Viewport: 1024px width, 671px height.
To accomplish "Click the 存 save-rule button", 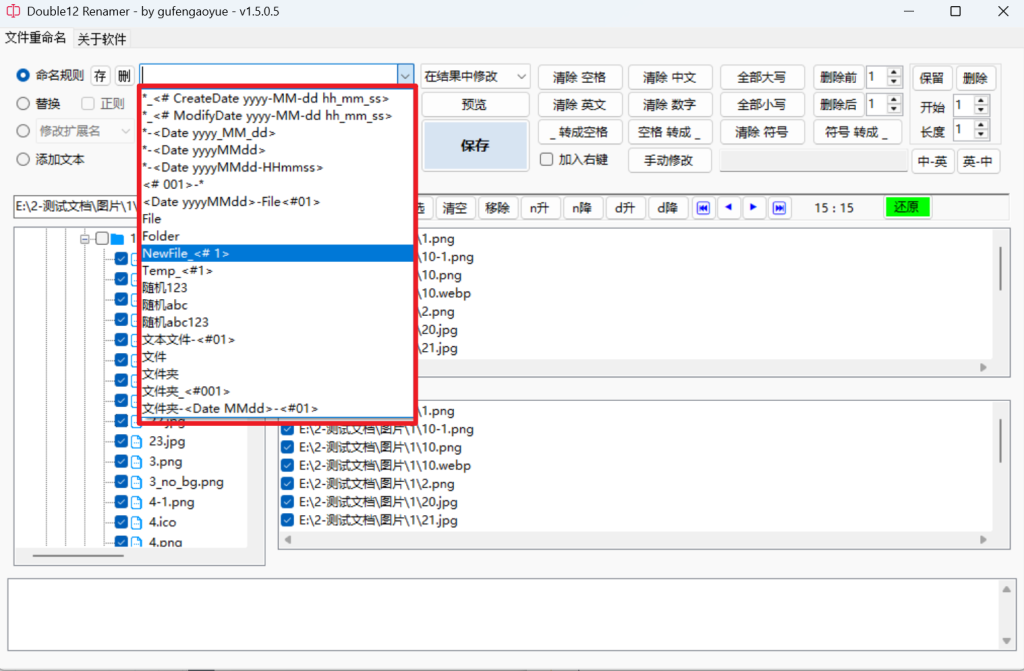I will [x=100, y=76].
